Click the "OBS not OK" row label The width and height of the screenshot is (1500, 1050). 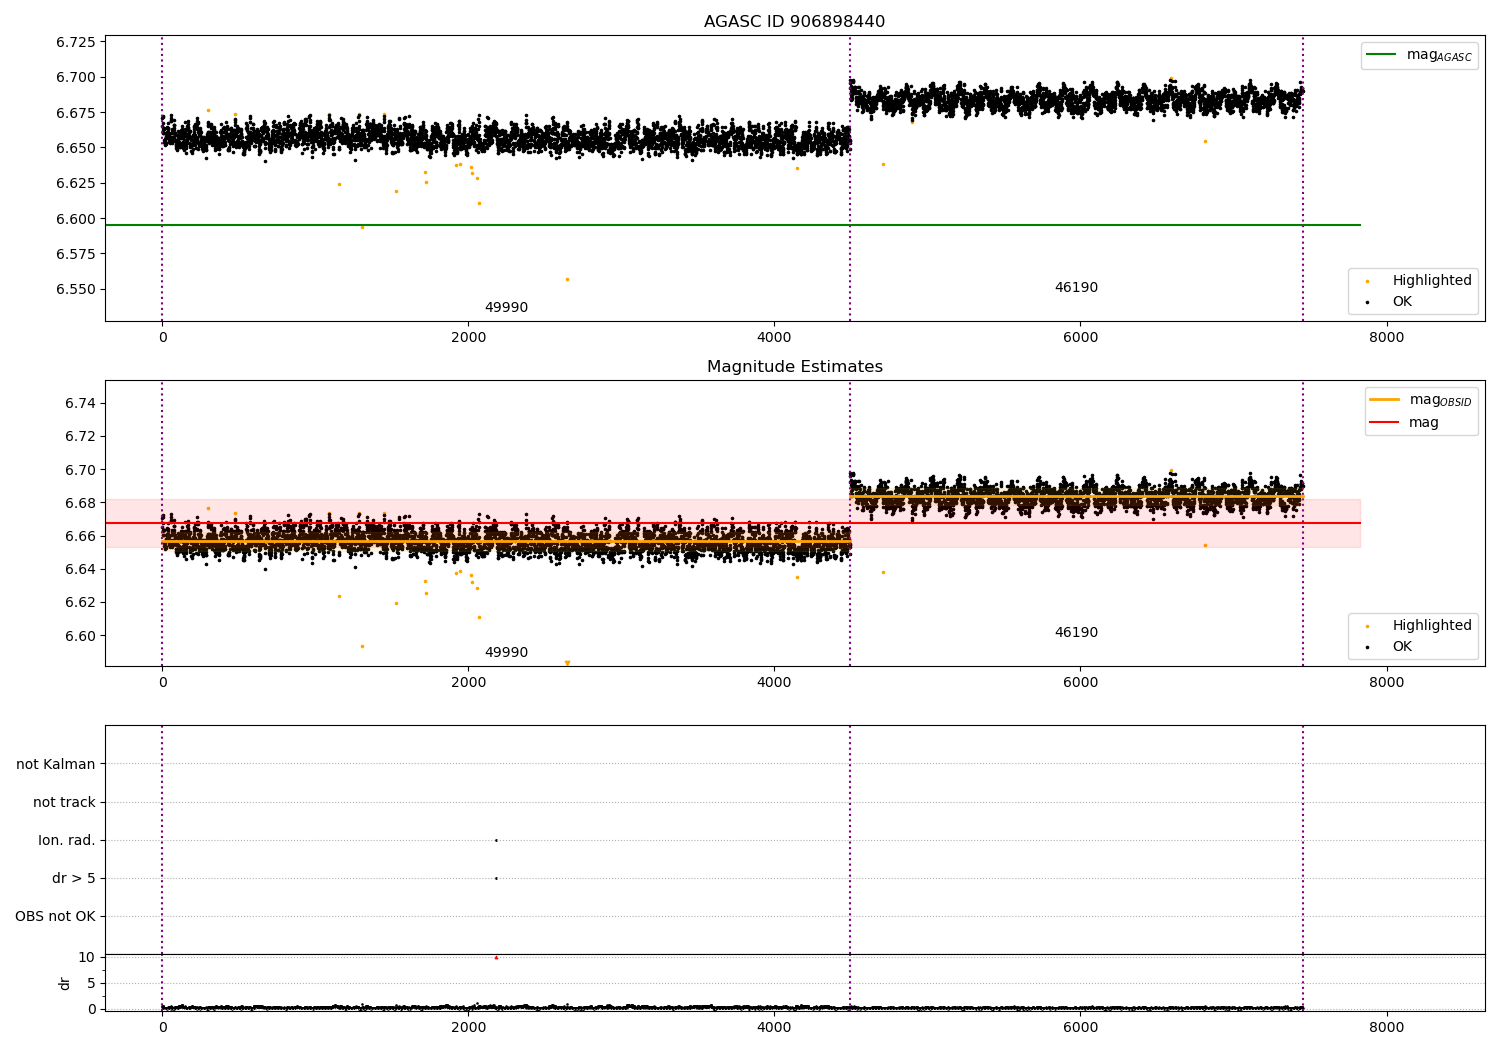pos(55,916)
